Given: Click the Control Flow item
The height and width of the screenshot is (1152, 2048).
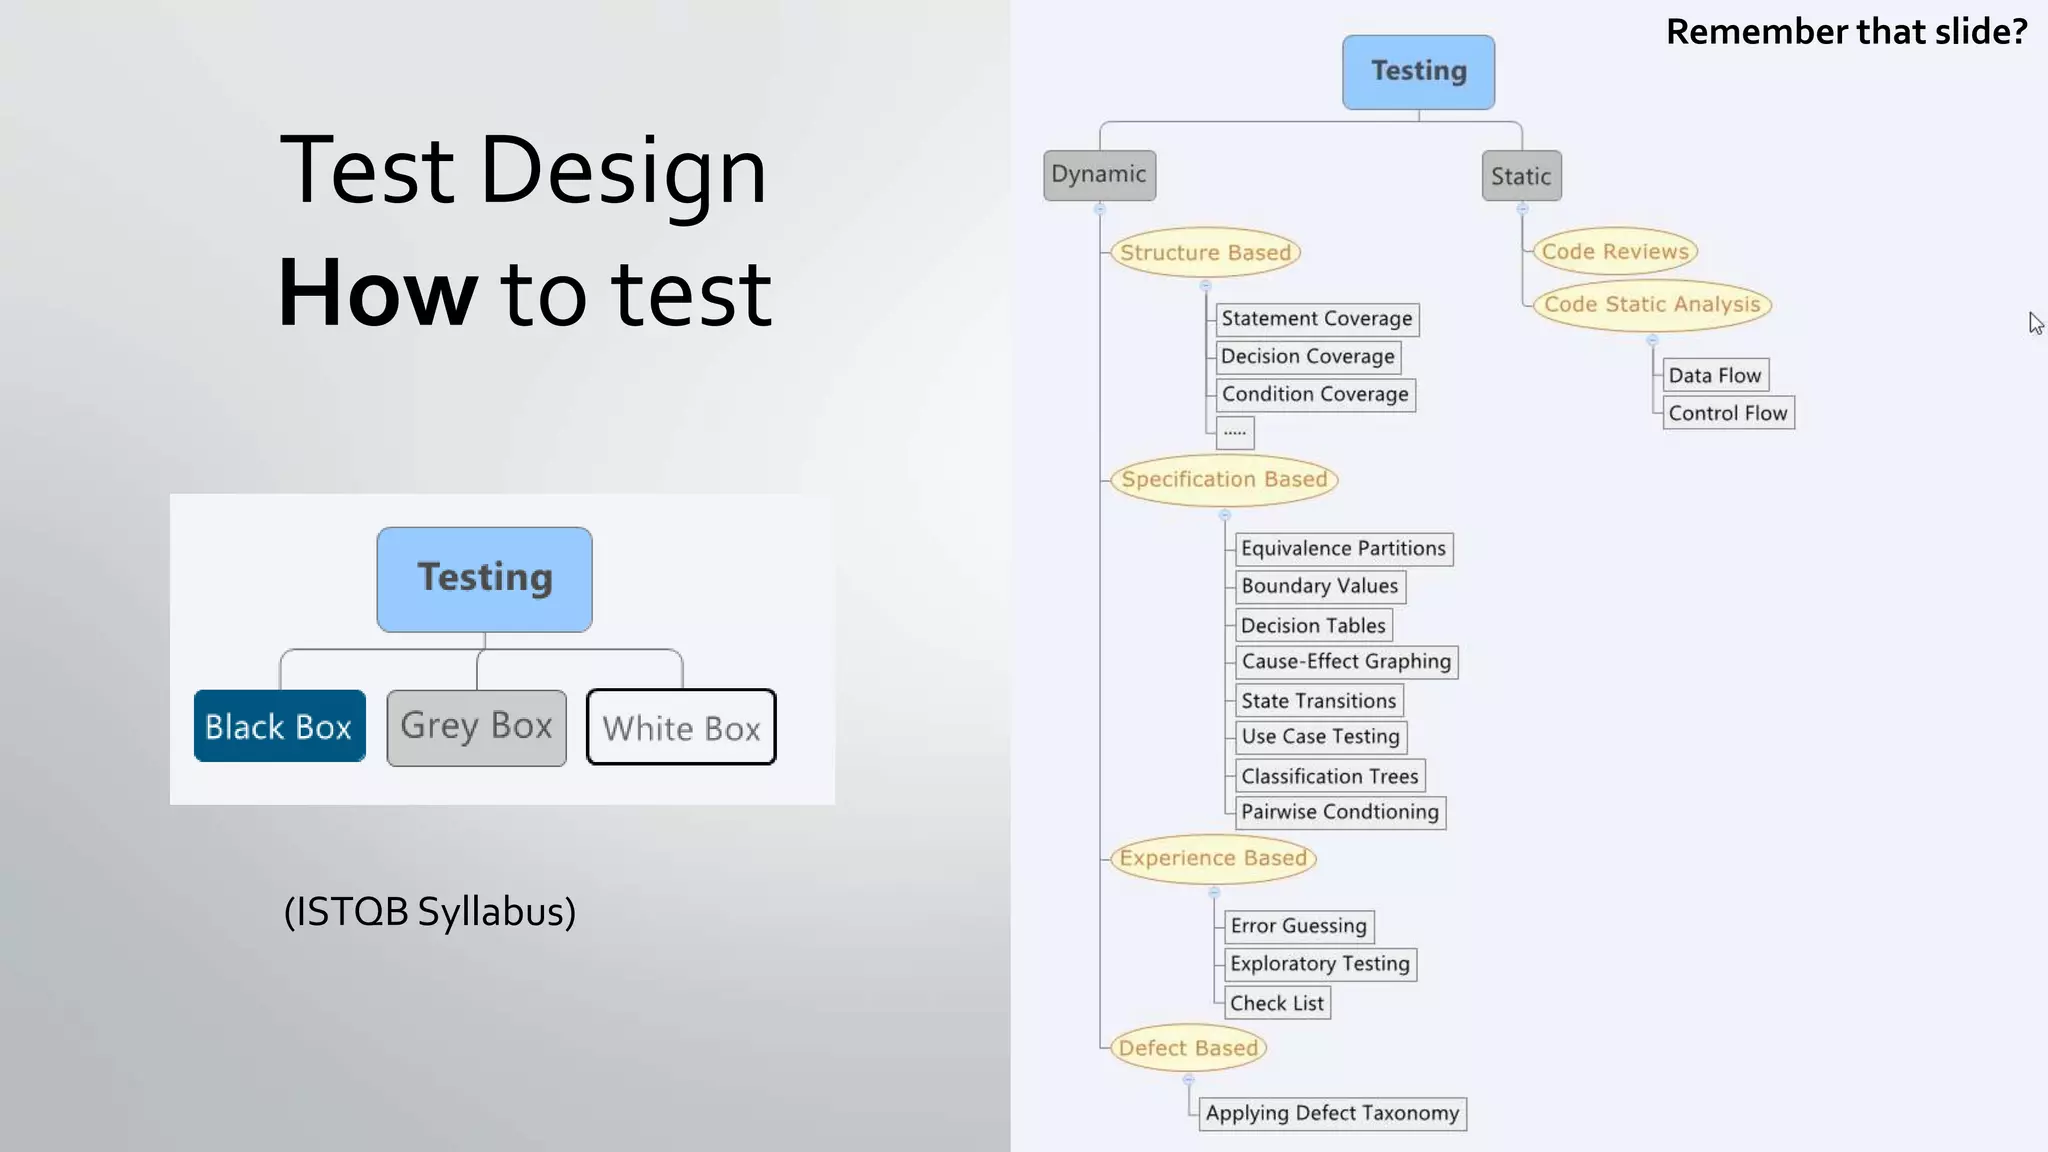Looking at the screenshot, I should 1727,413.
